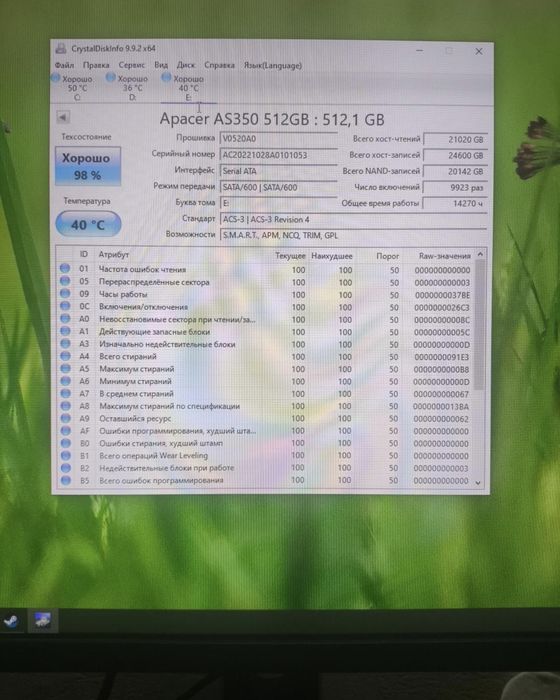Click the Буква тома field E:
560x700 pixels.
279,203
